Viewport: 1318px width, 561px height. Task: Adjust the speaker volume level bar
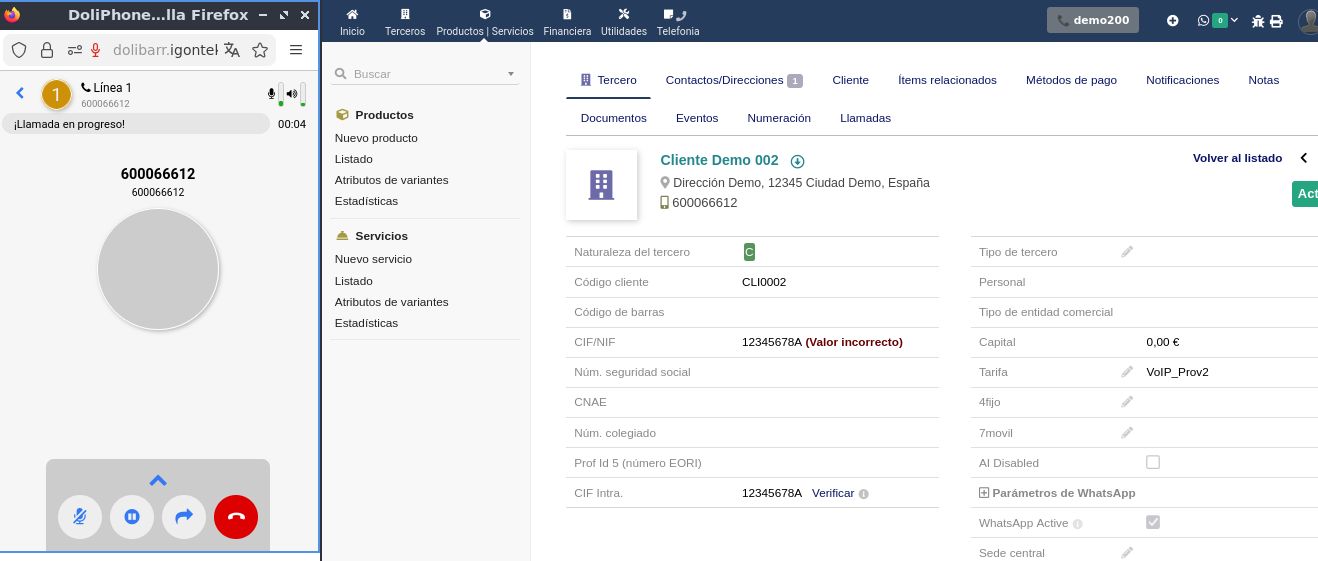point(303,94)
